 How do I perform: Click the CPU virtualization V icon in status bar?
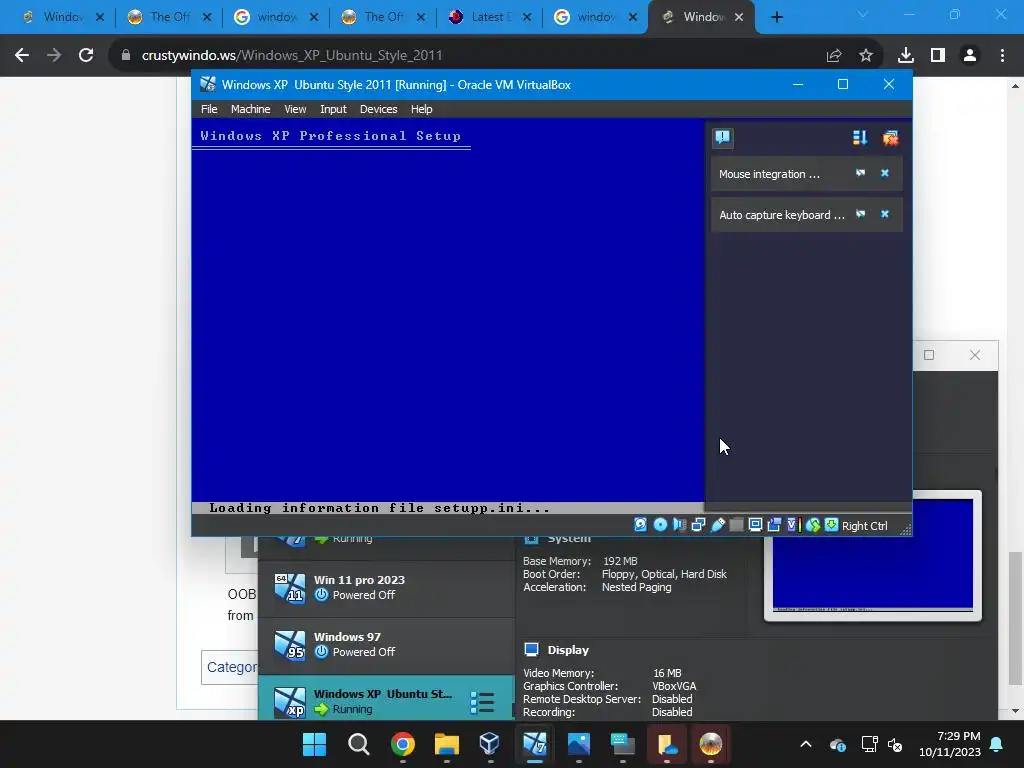793,525
